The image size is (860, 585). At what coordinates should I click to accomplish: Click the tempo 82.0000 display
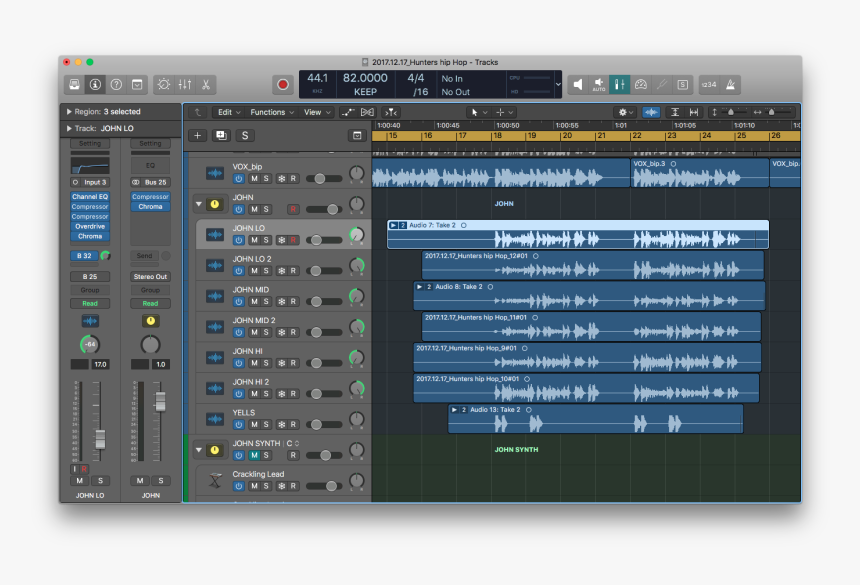tap(365, 78)
